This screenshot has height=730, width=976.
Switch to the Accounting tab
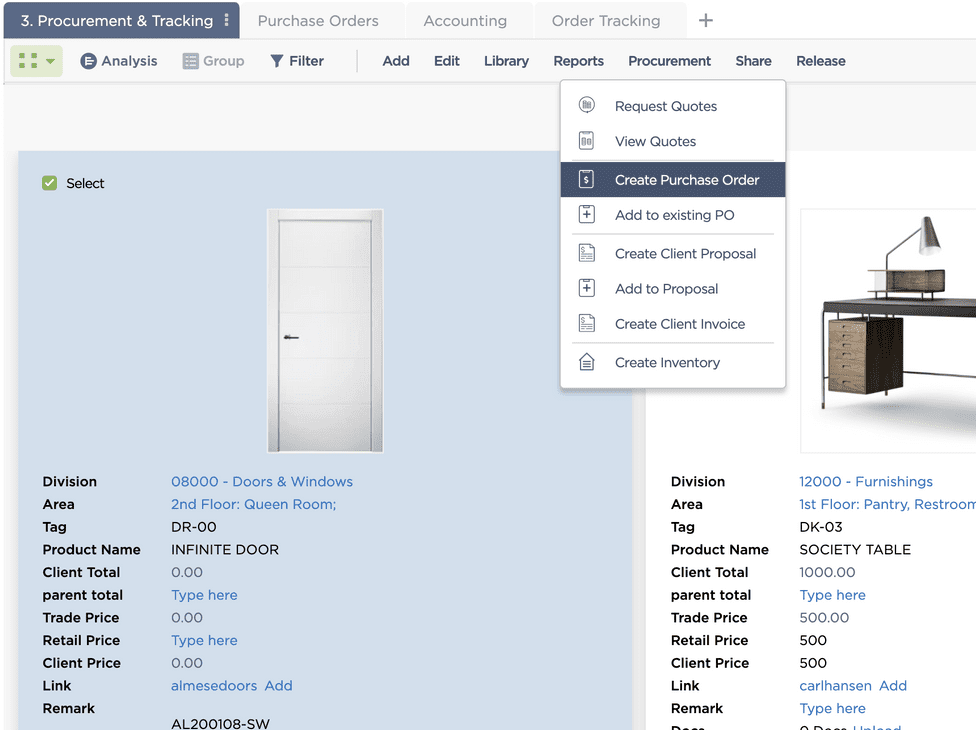pyautogui.click(x=465, y=20)
